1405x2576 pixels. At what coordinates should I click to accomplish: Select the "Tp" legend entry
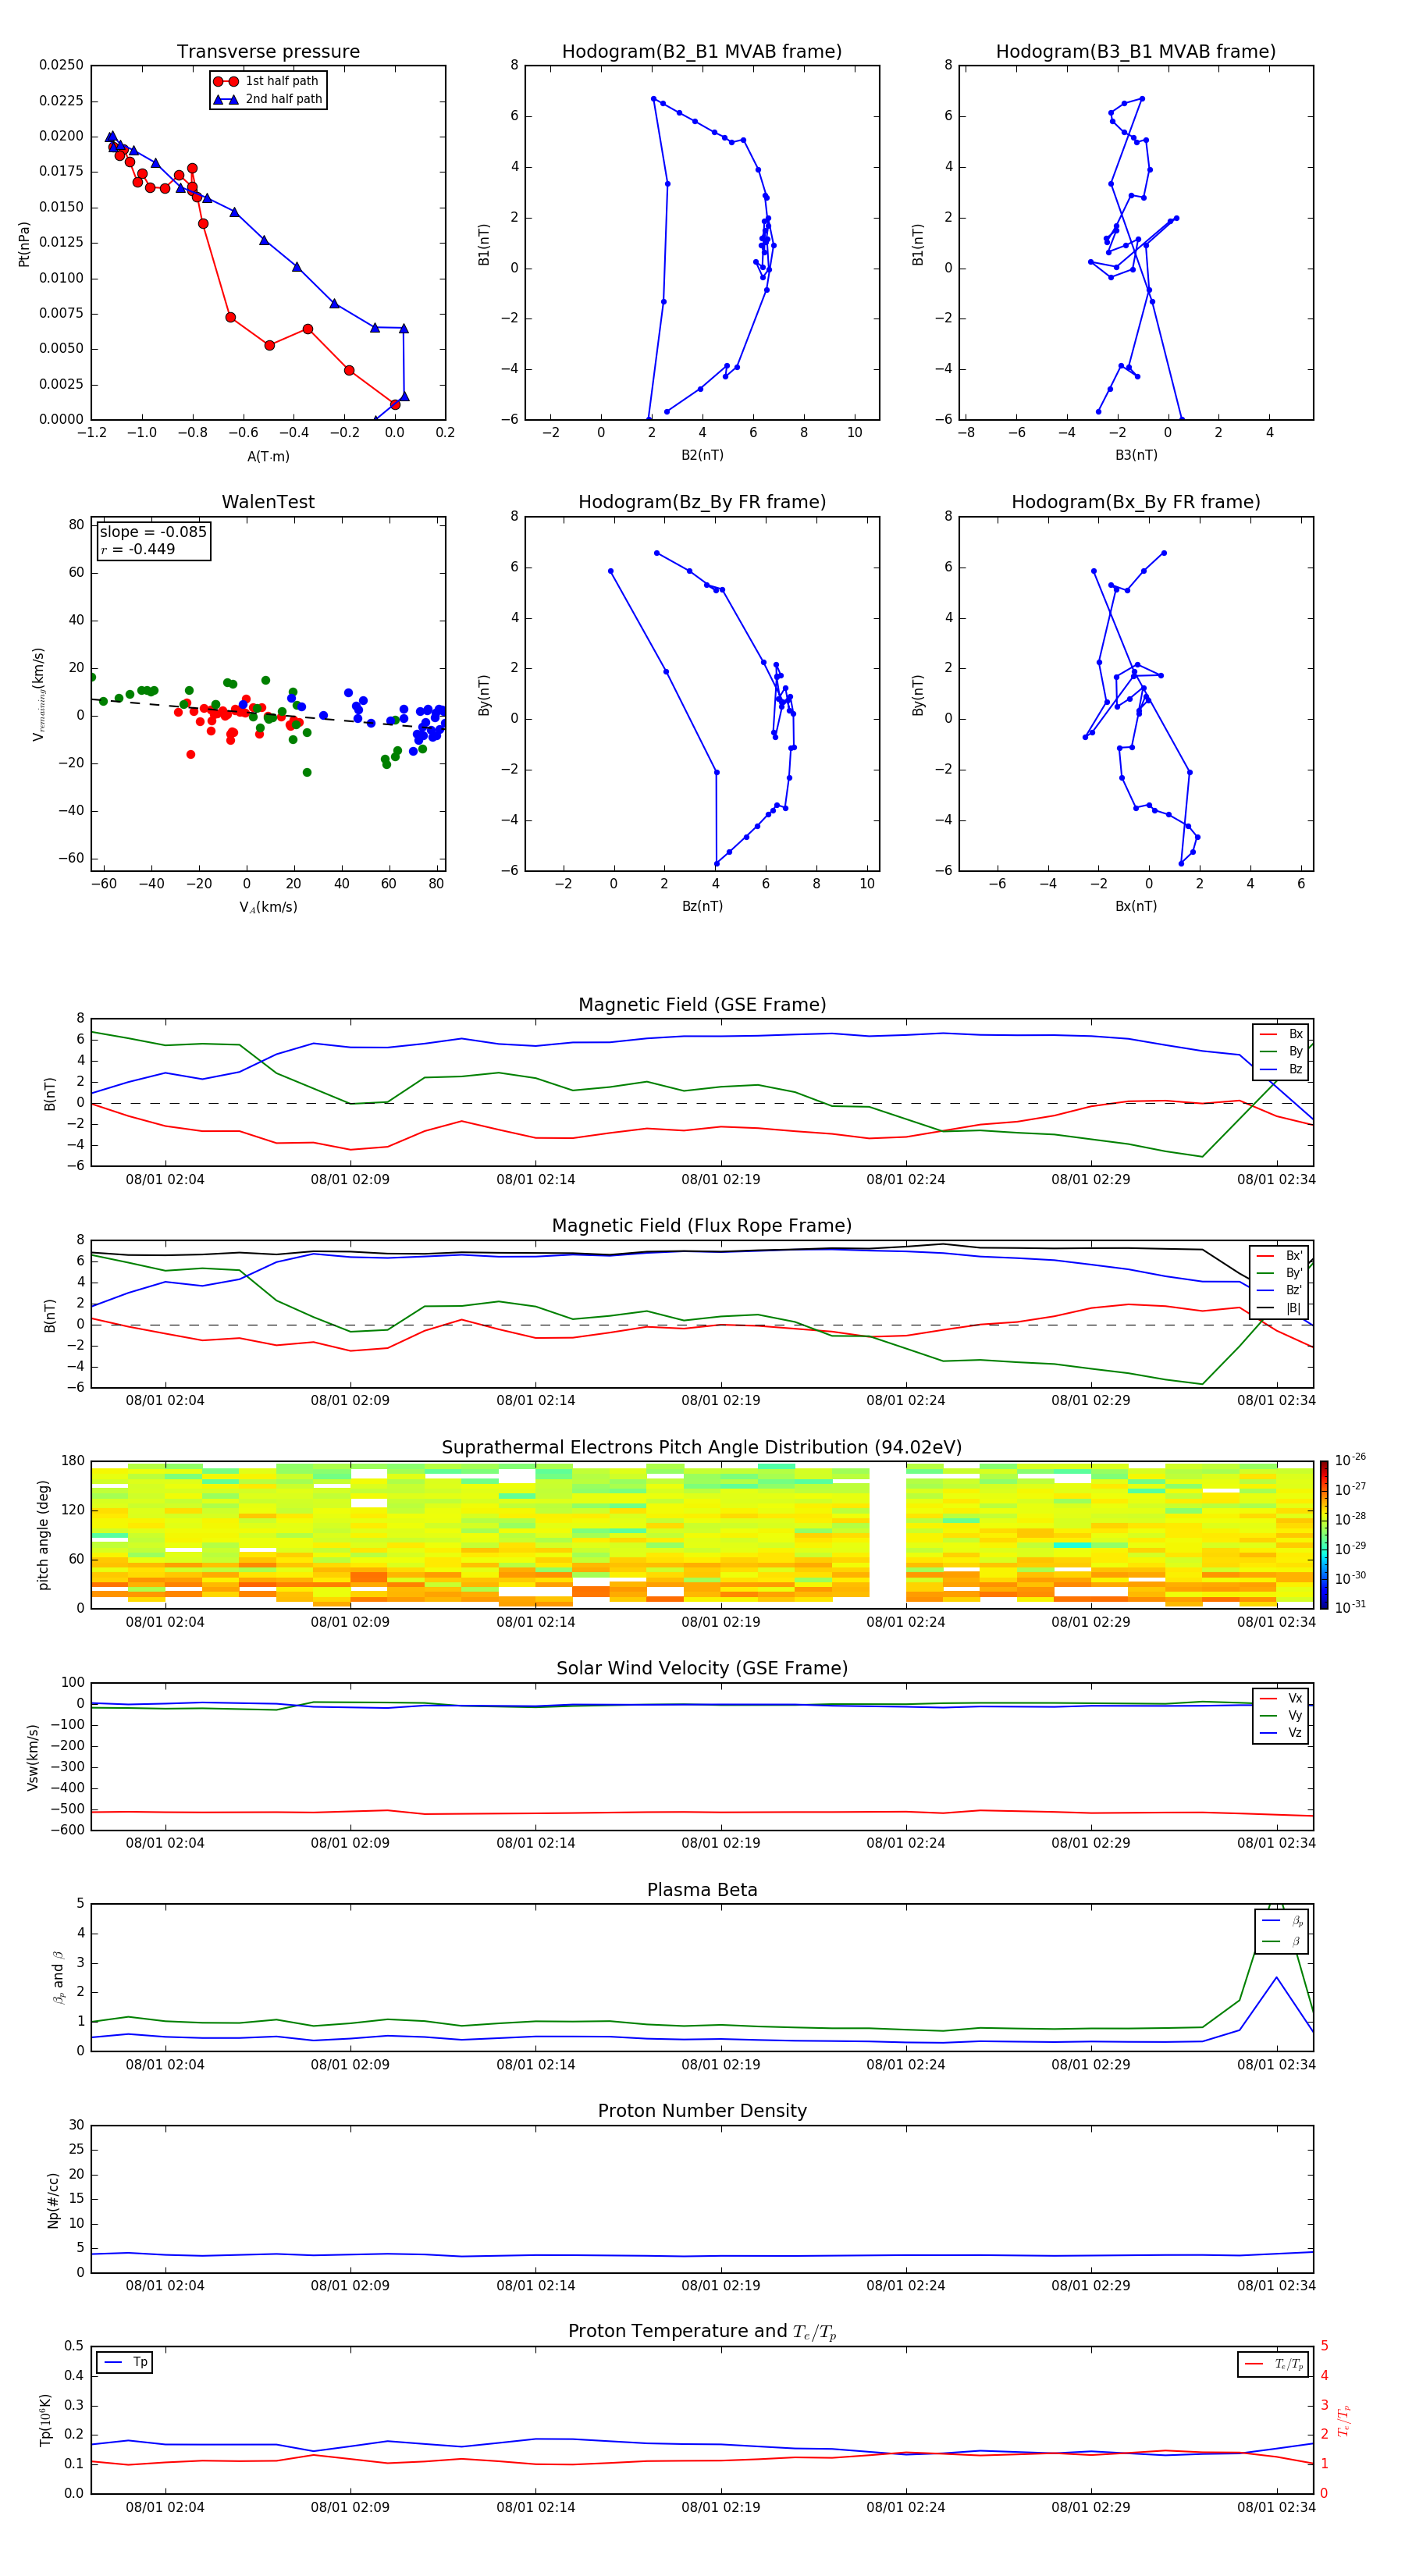click(x=126, y=2362)
